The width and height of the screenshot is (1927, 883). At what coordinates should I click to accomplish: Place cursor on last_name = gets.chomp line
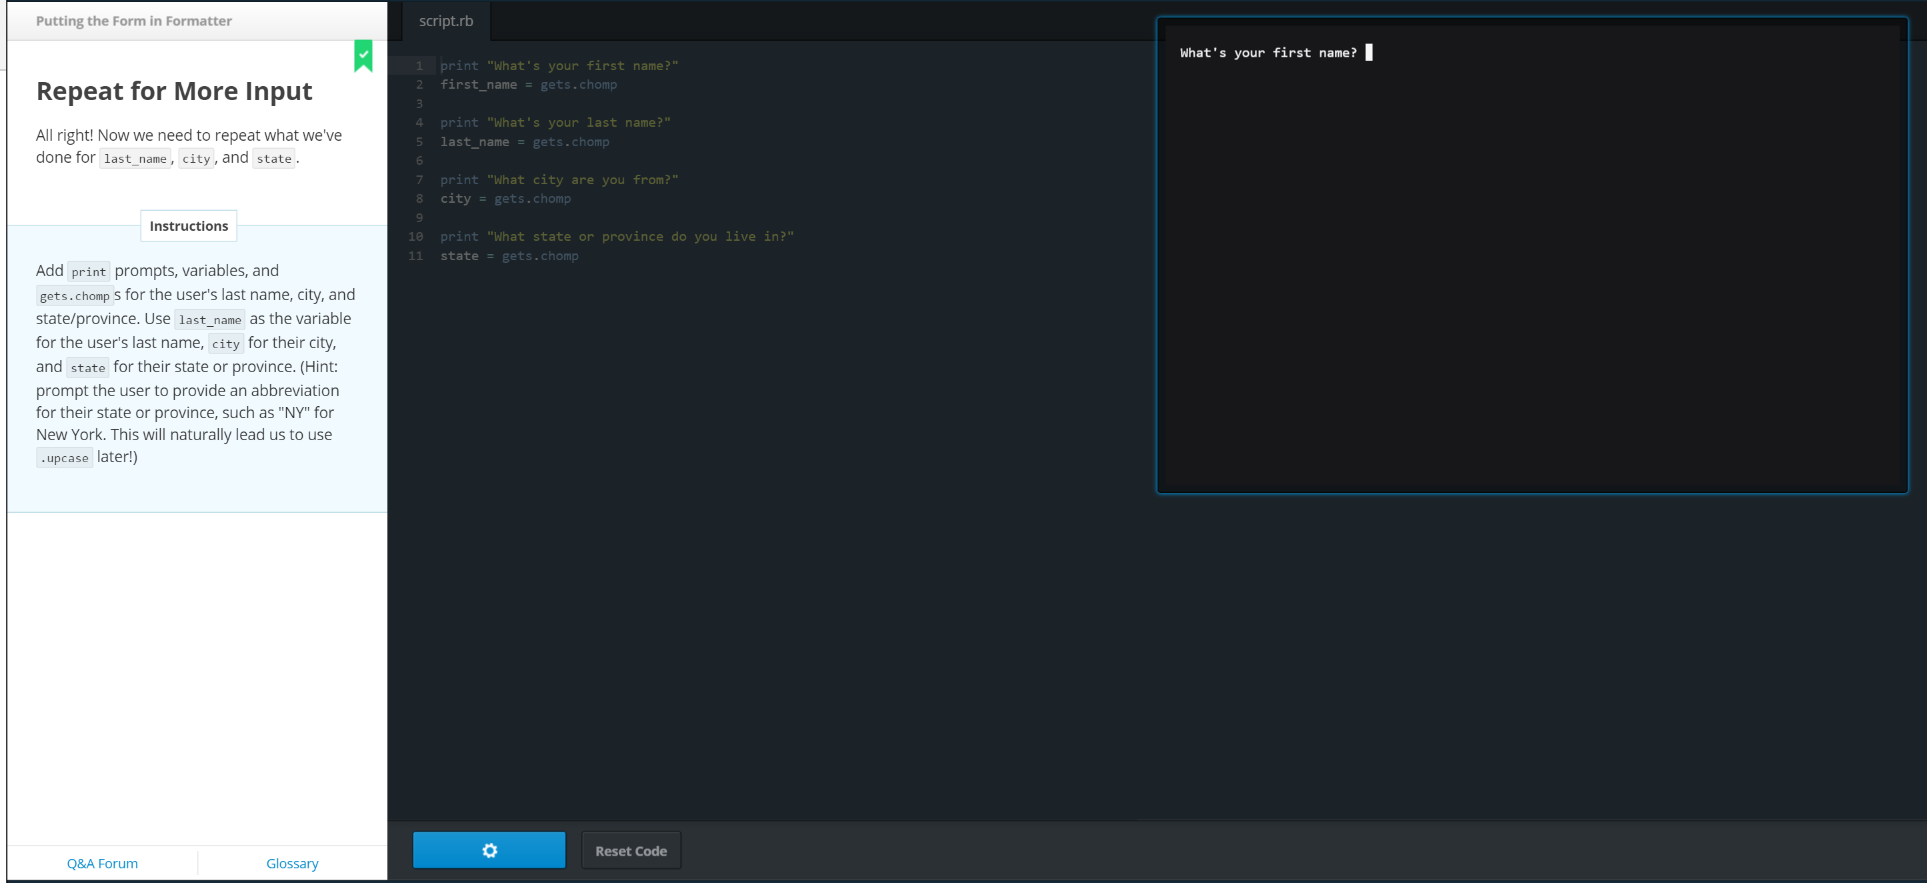[524, 142]
